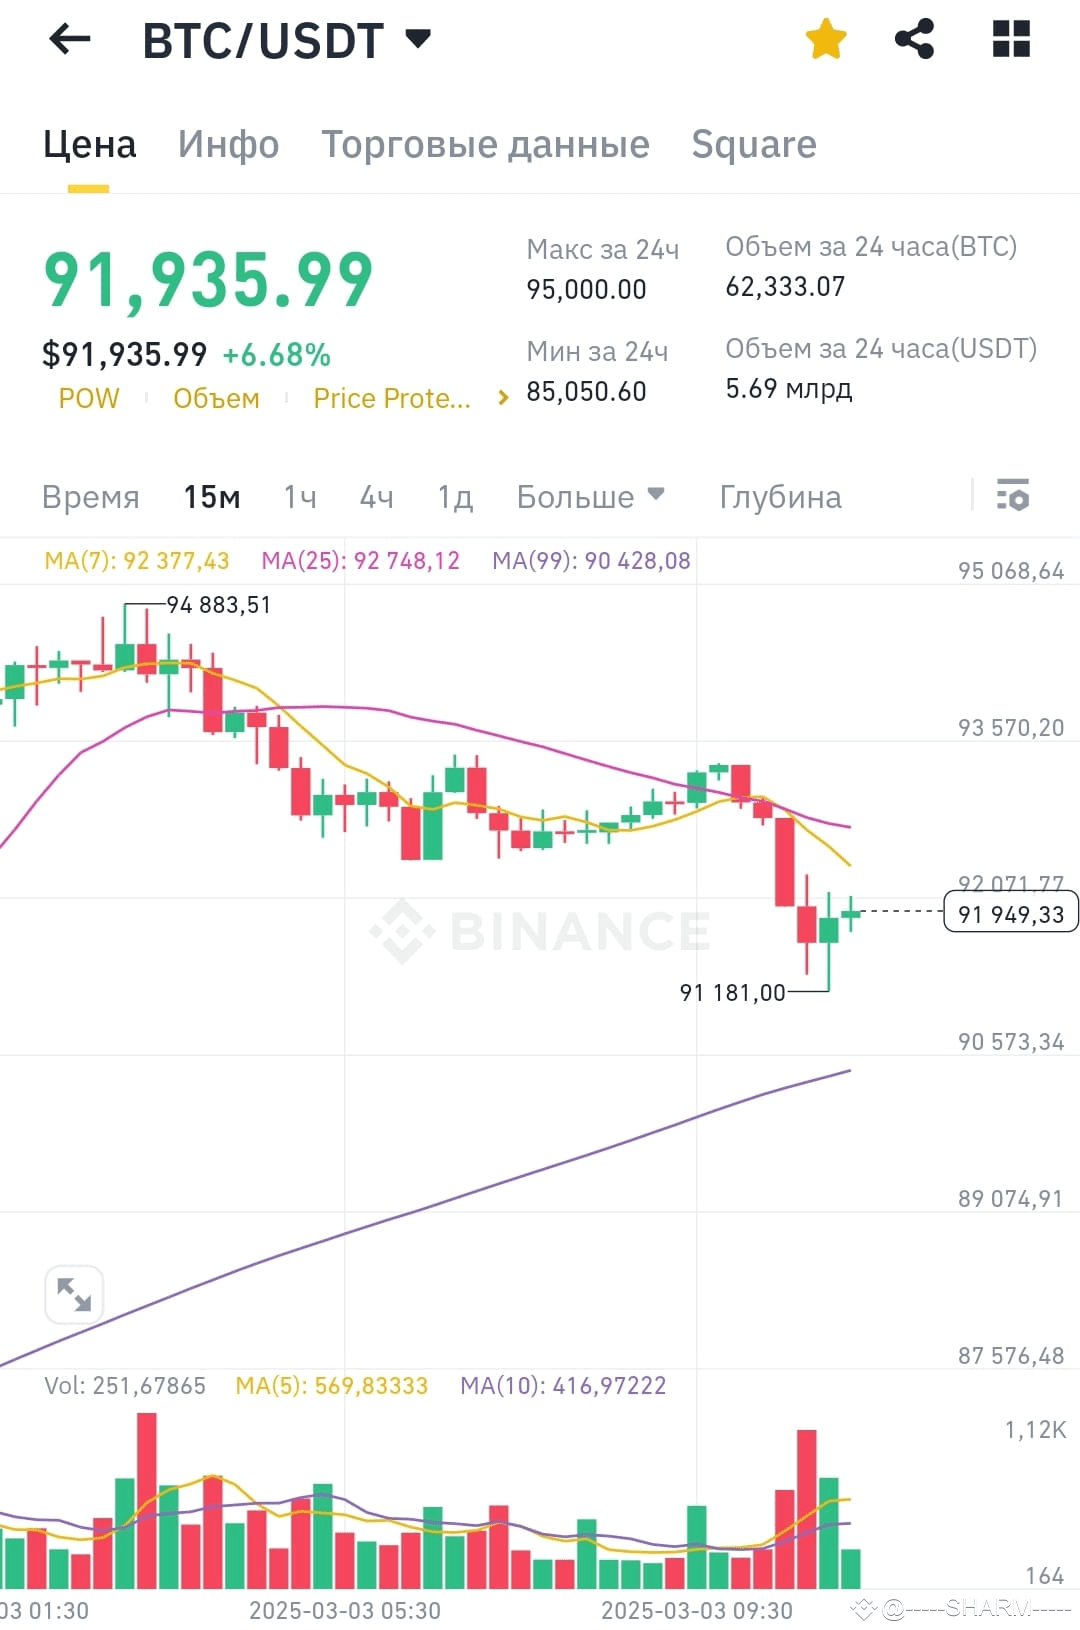This screenshot has width=1080, height=1630.
Task: Select the 1д timeframe
Action: [453, 496]
